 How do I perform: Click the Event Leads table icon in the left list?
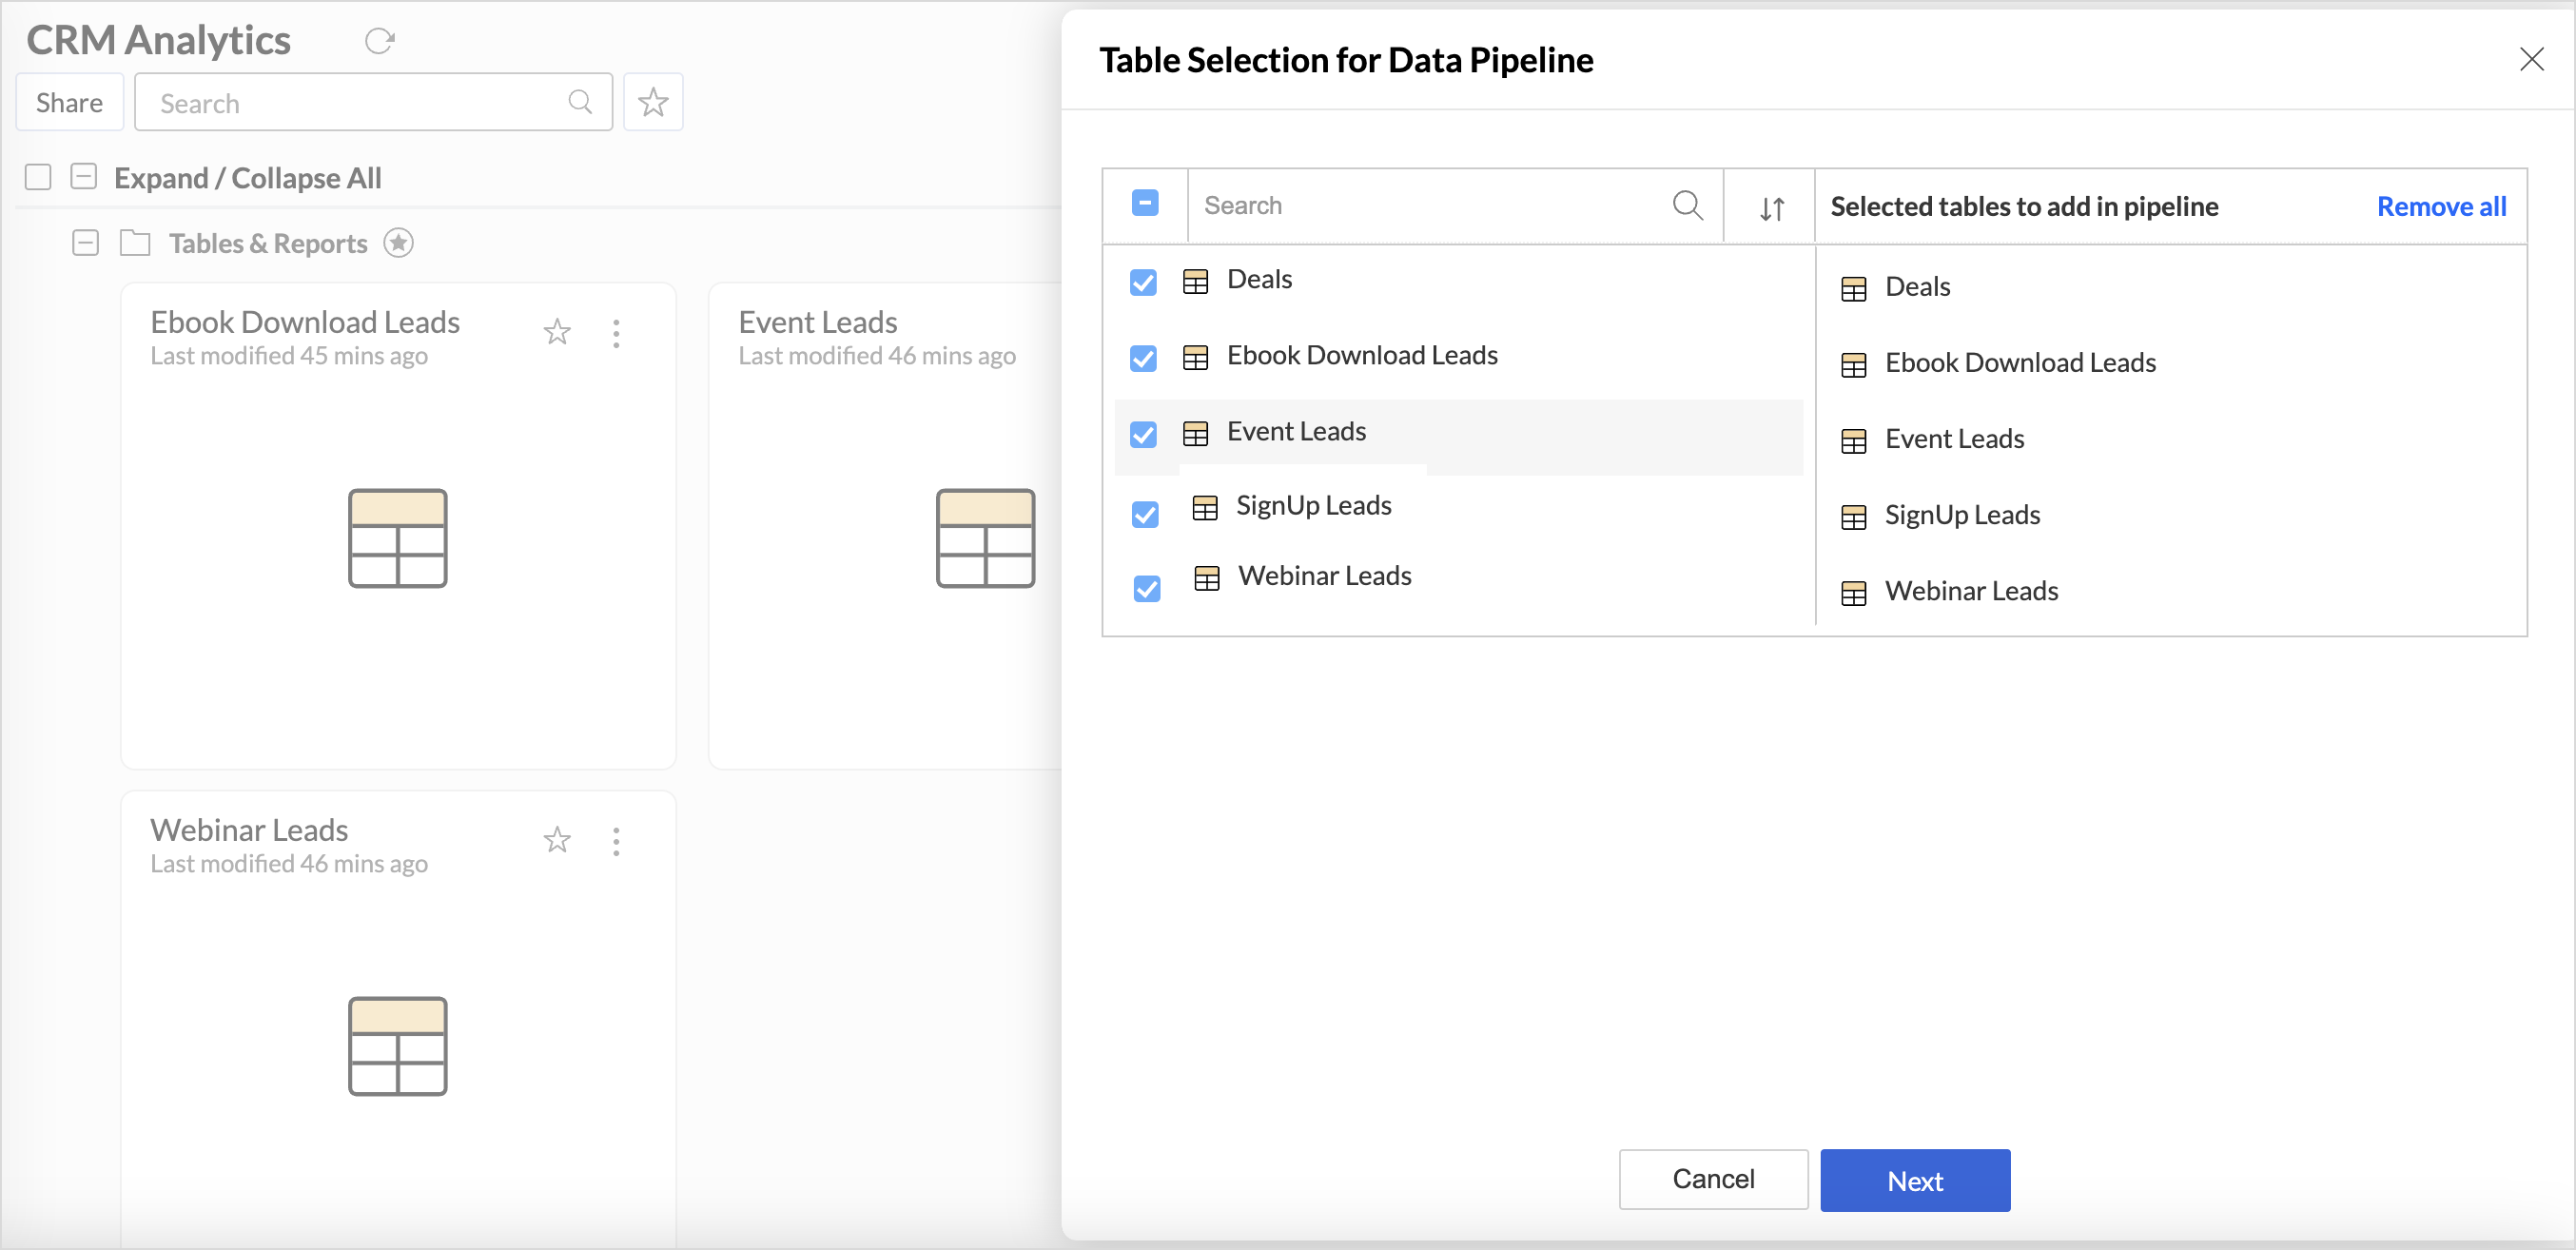pos(1195,434)
